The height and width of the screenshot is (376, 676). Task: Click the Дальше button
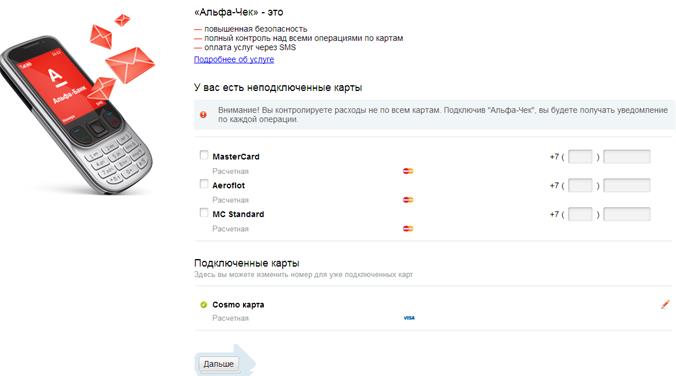tap(219, 364)
